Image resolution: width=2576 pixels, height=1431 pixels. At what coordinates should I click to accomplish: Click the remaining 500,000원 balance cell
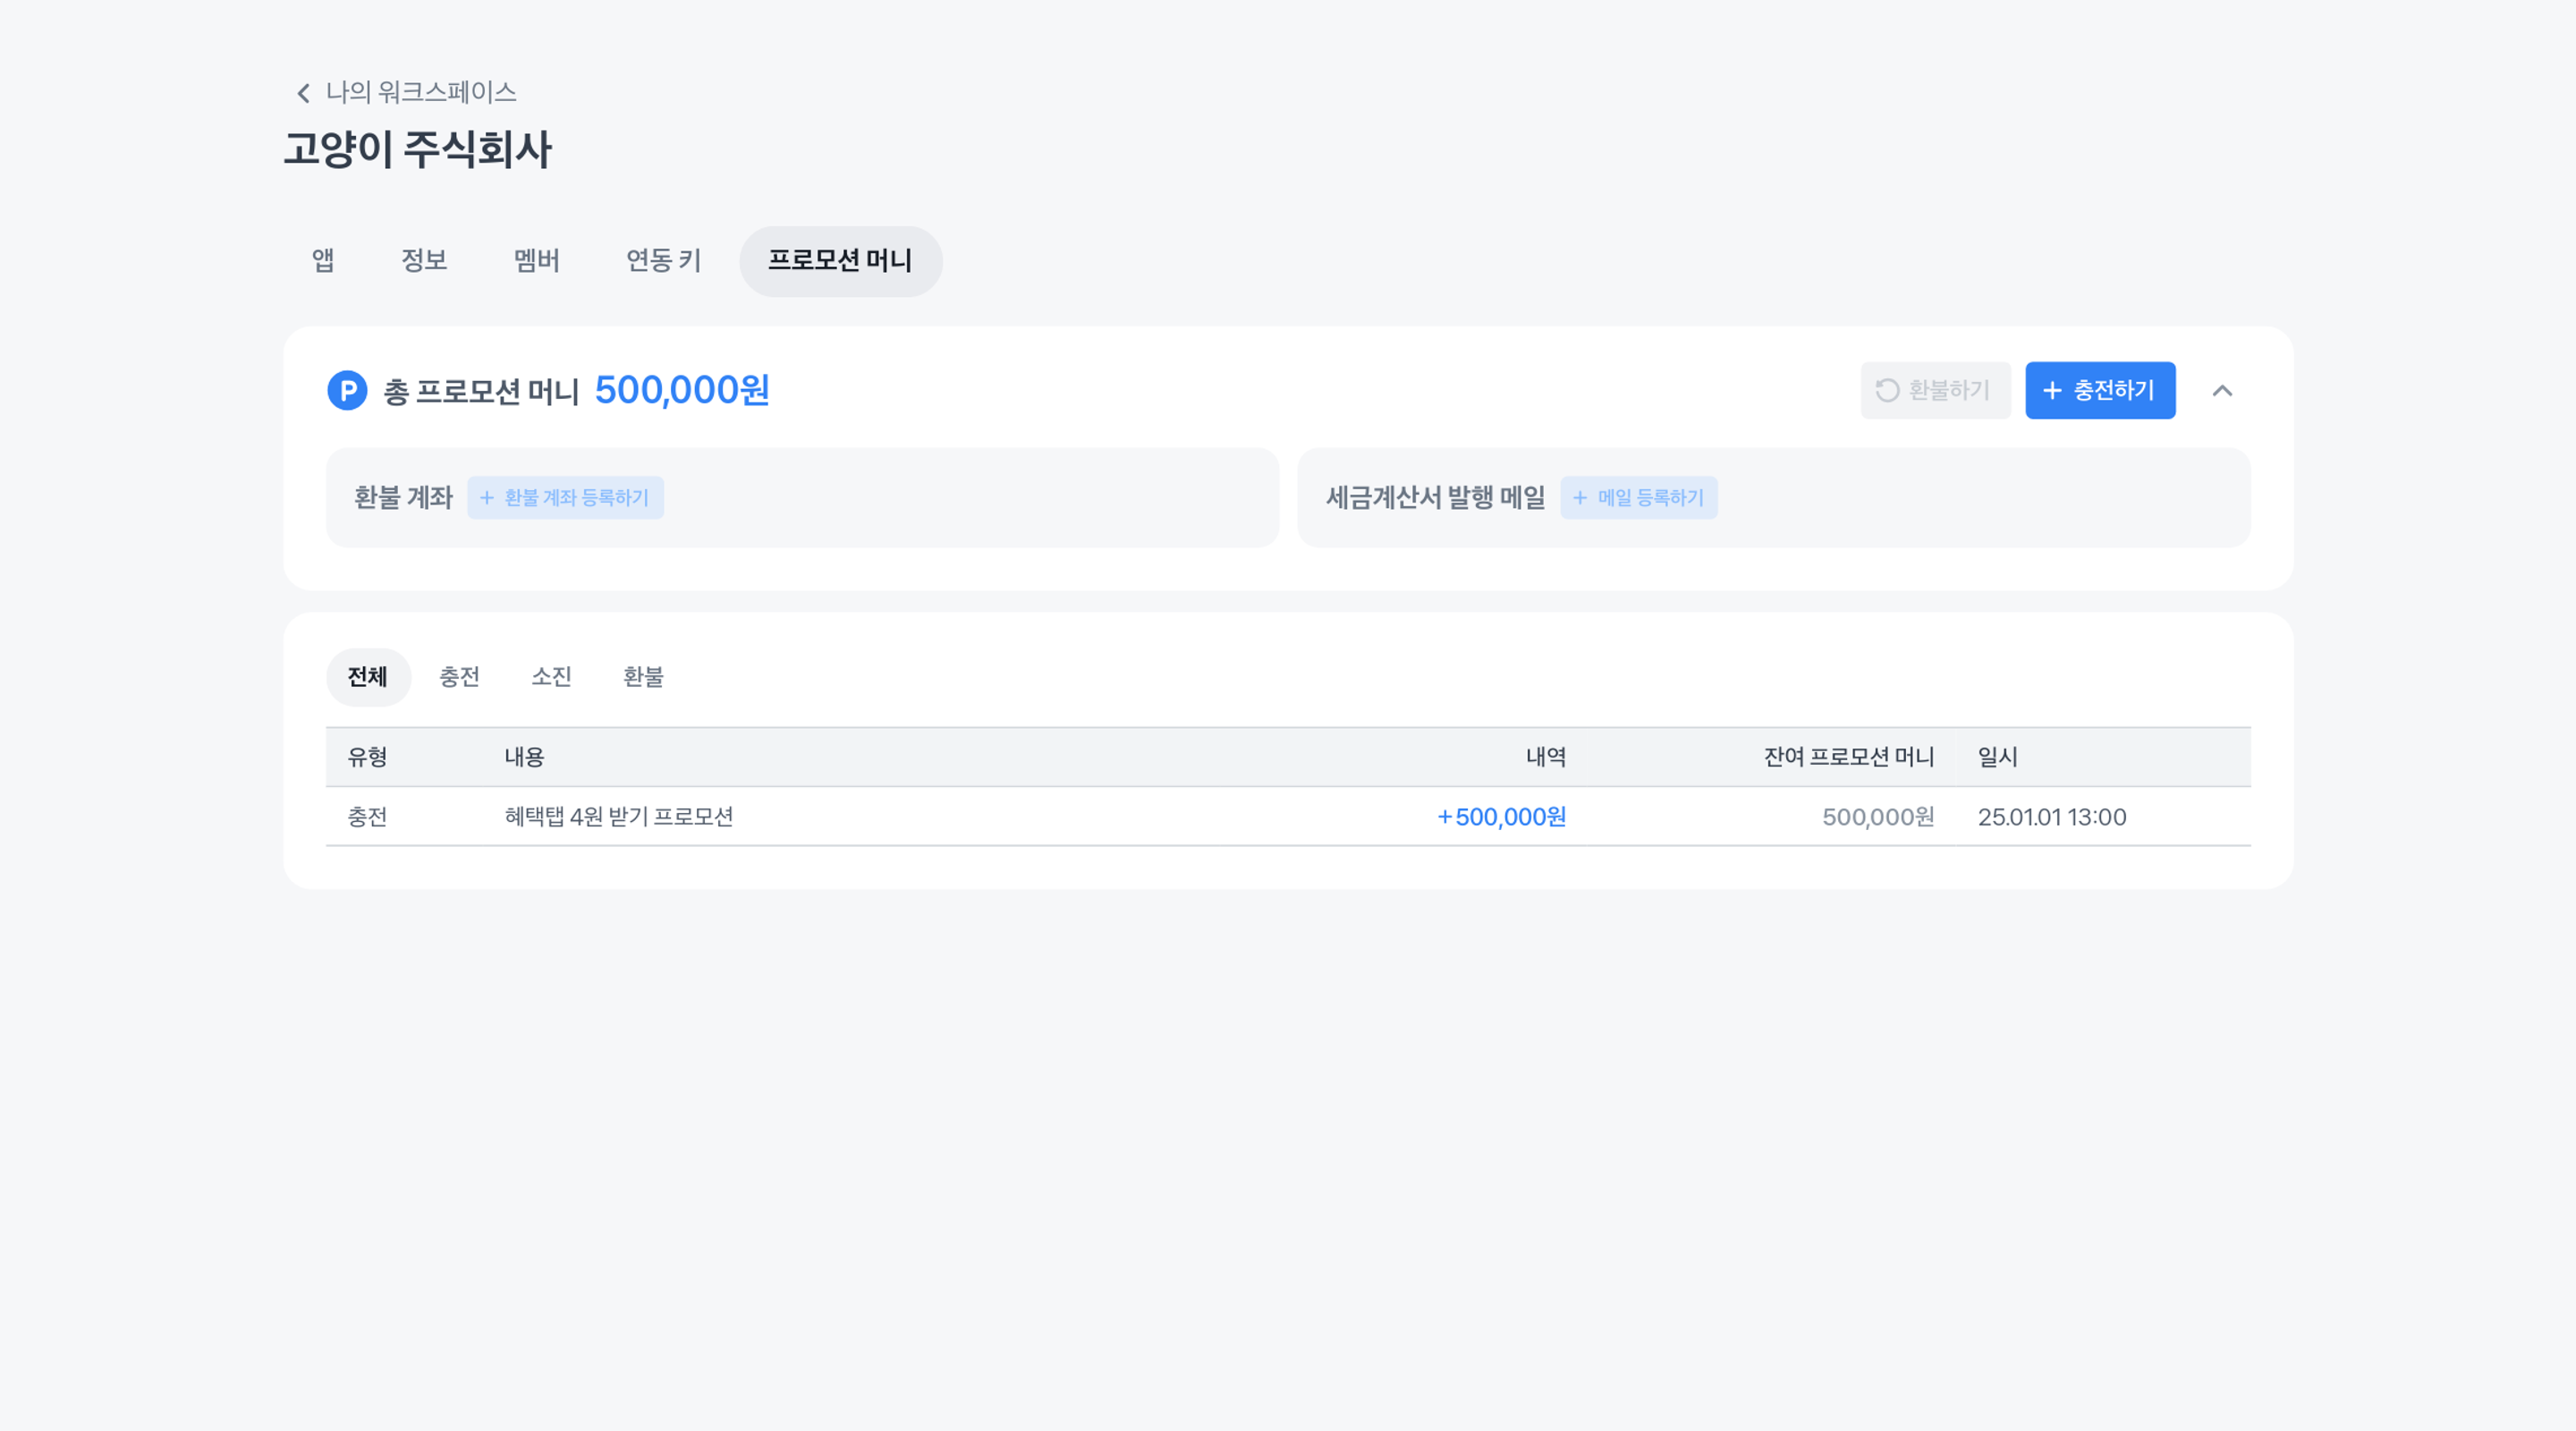pos(1878,817)
